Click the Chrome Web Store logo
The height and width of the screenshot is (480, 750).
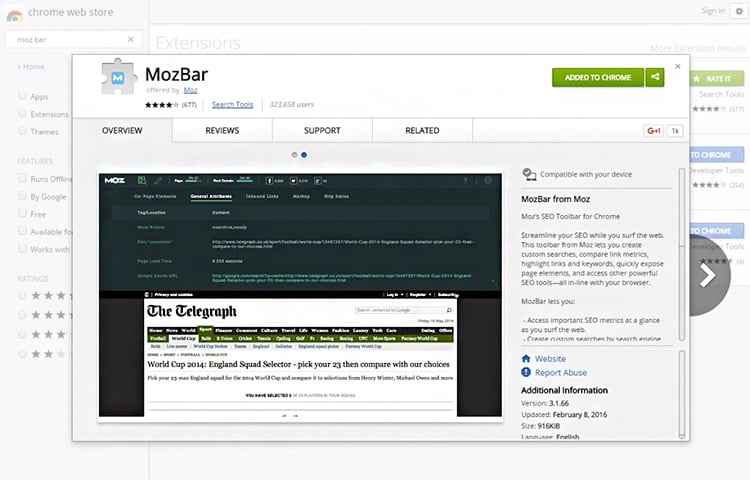pyautogui.click(x=15, y=14)
